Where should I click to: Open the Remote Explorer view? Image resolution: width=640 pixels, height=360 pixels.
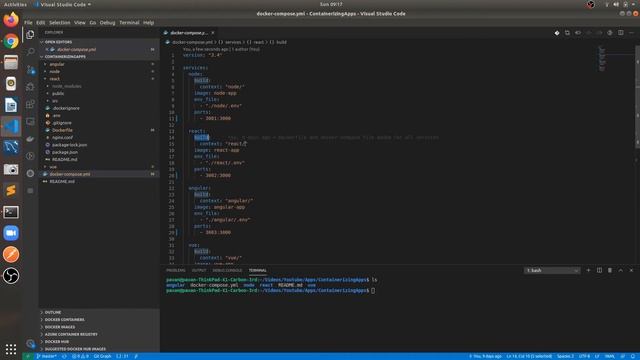click(30, 121)
